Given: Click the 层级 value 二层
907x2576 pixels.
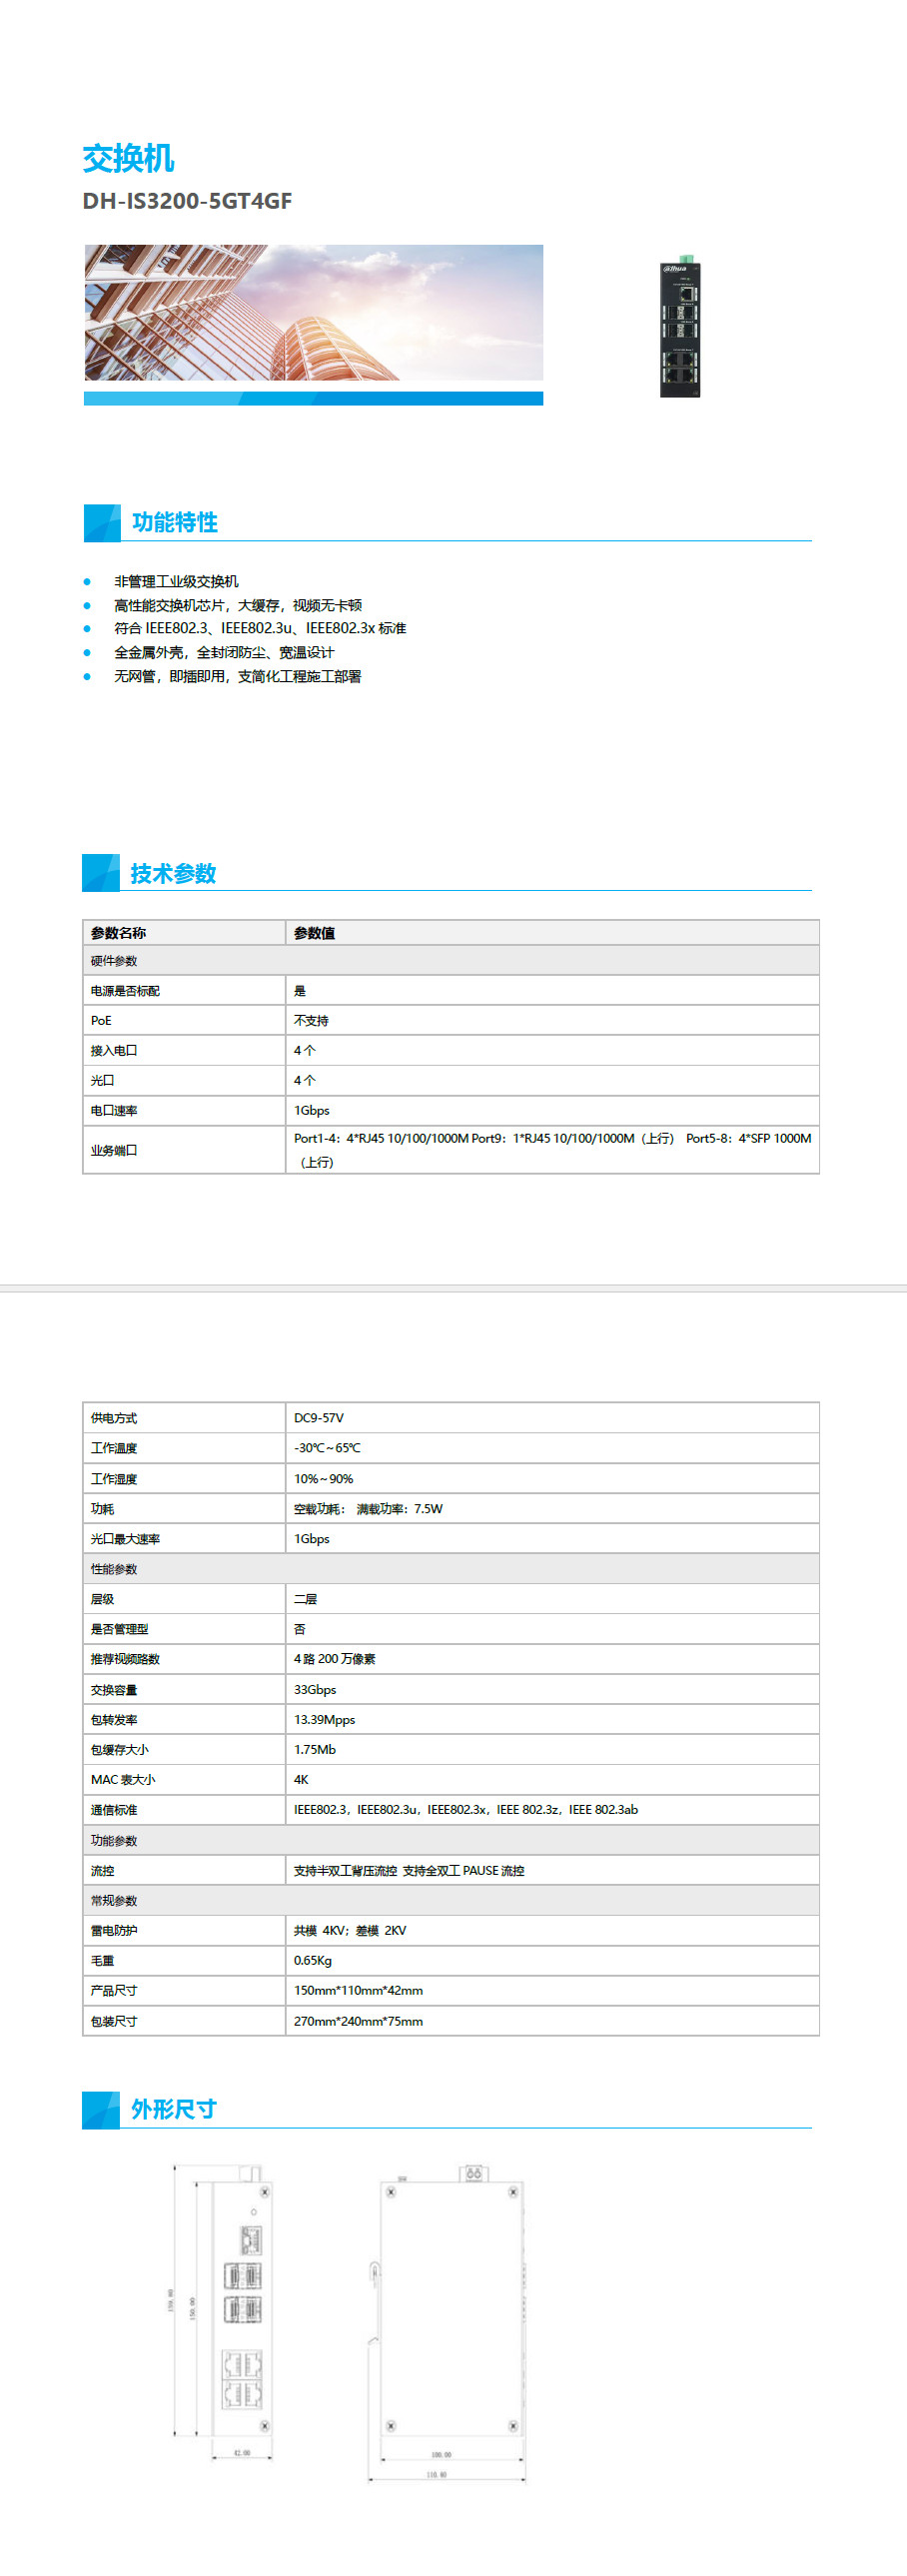Looking at the screenshot, I should 305,1599.
